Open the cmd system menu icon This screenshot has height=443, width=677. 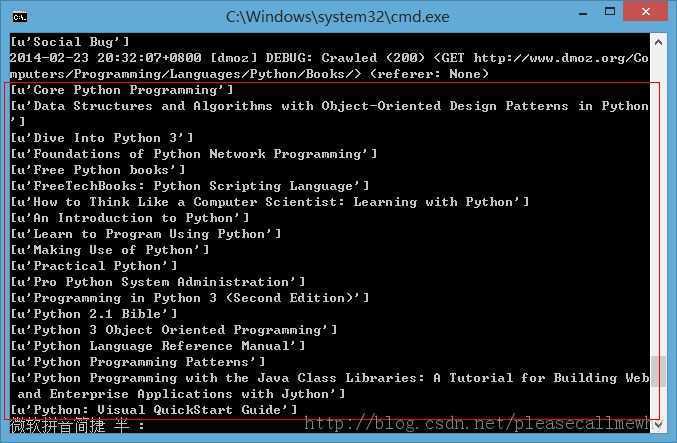point(20,16)
